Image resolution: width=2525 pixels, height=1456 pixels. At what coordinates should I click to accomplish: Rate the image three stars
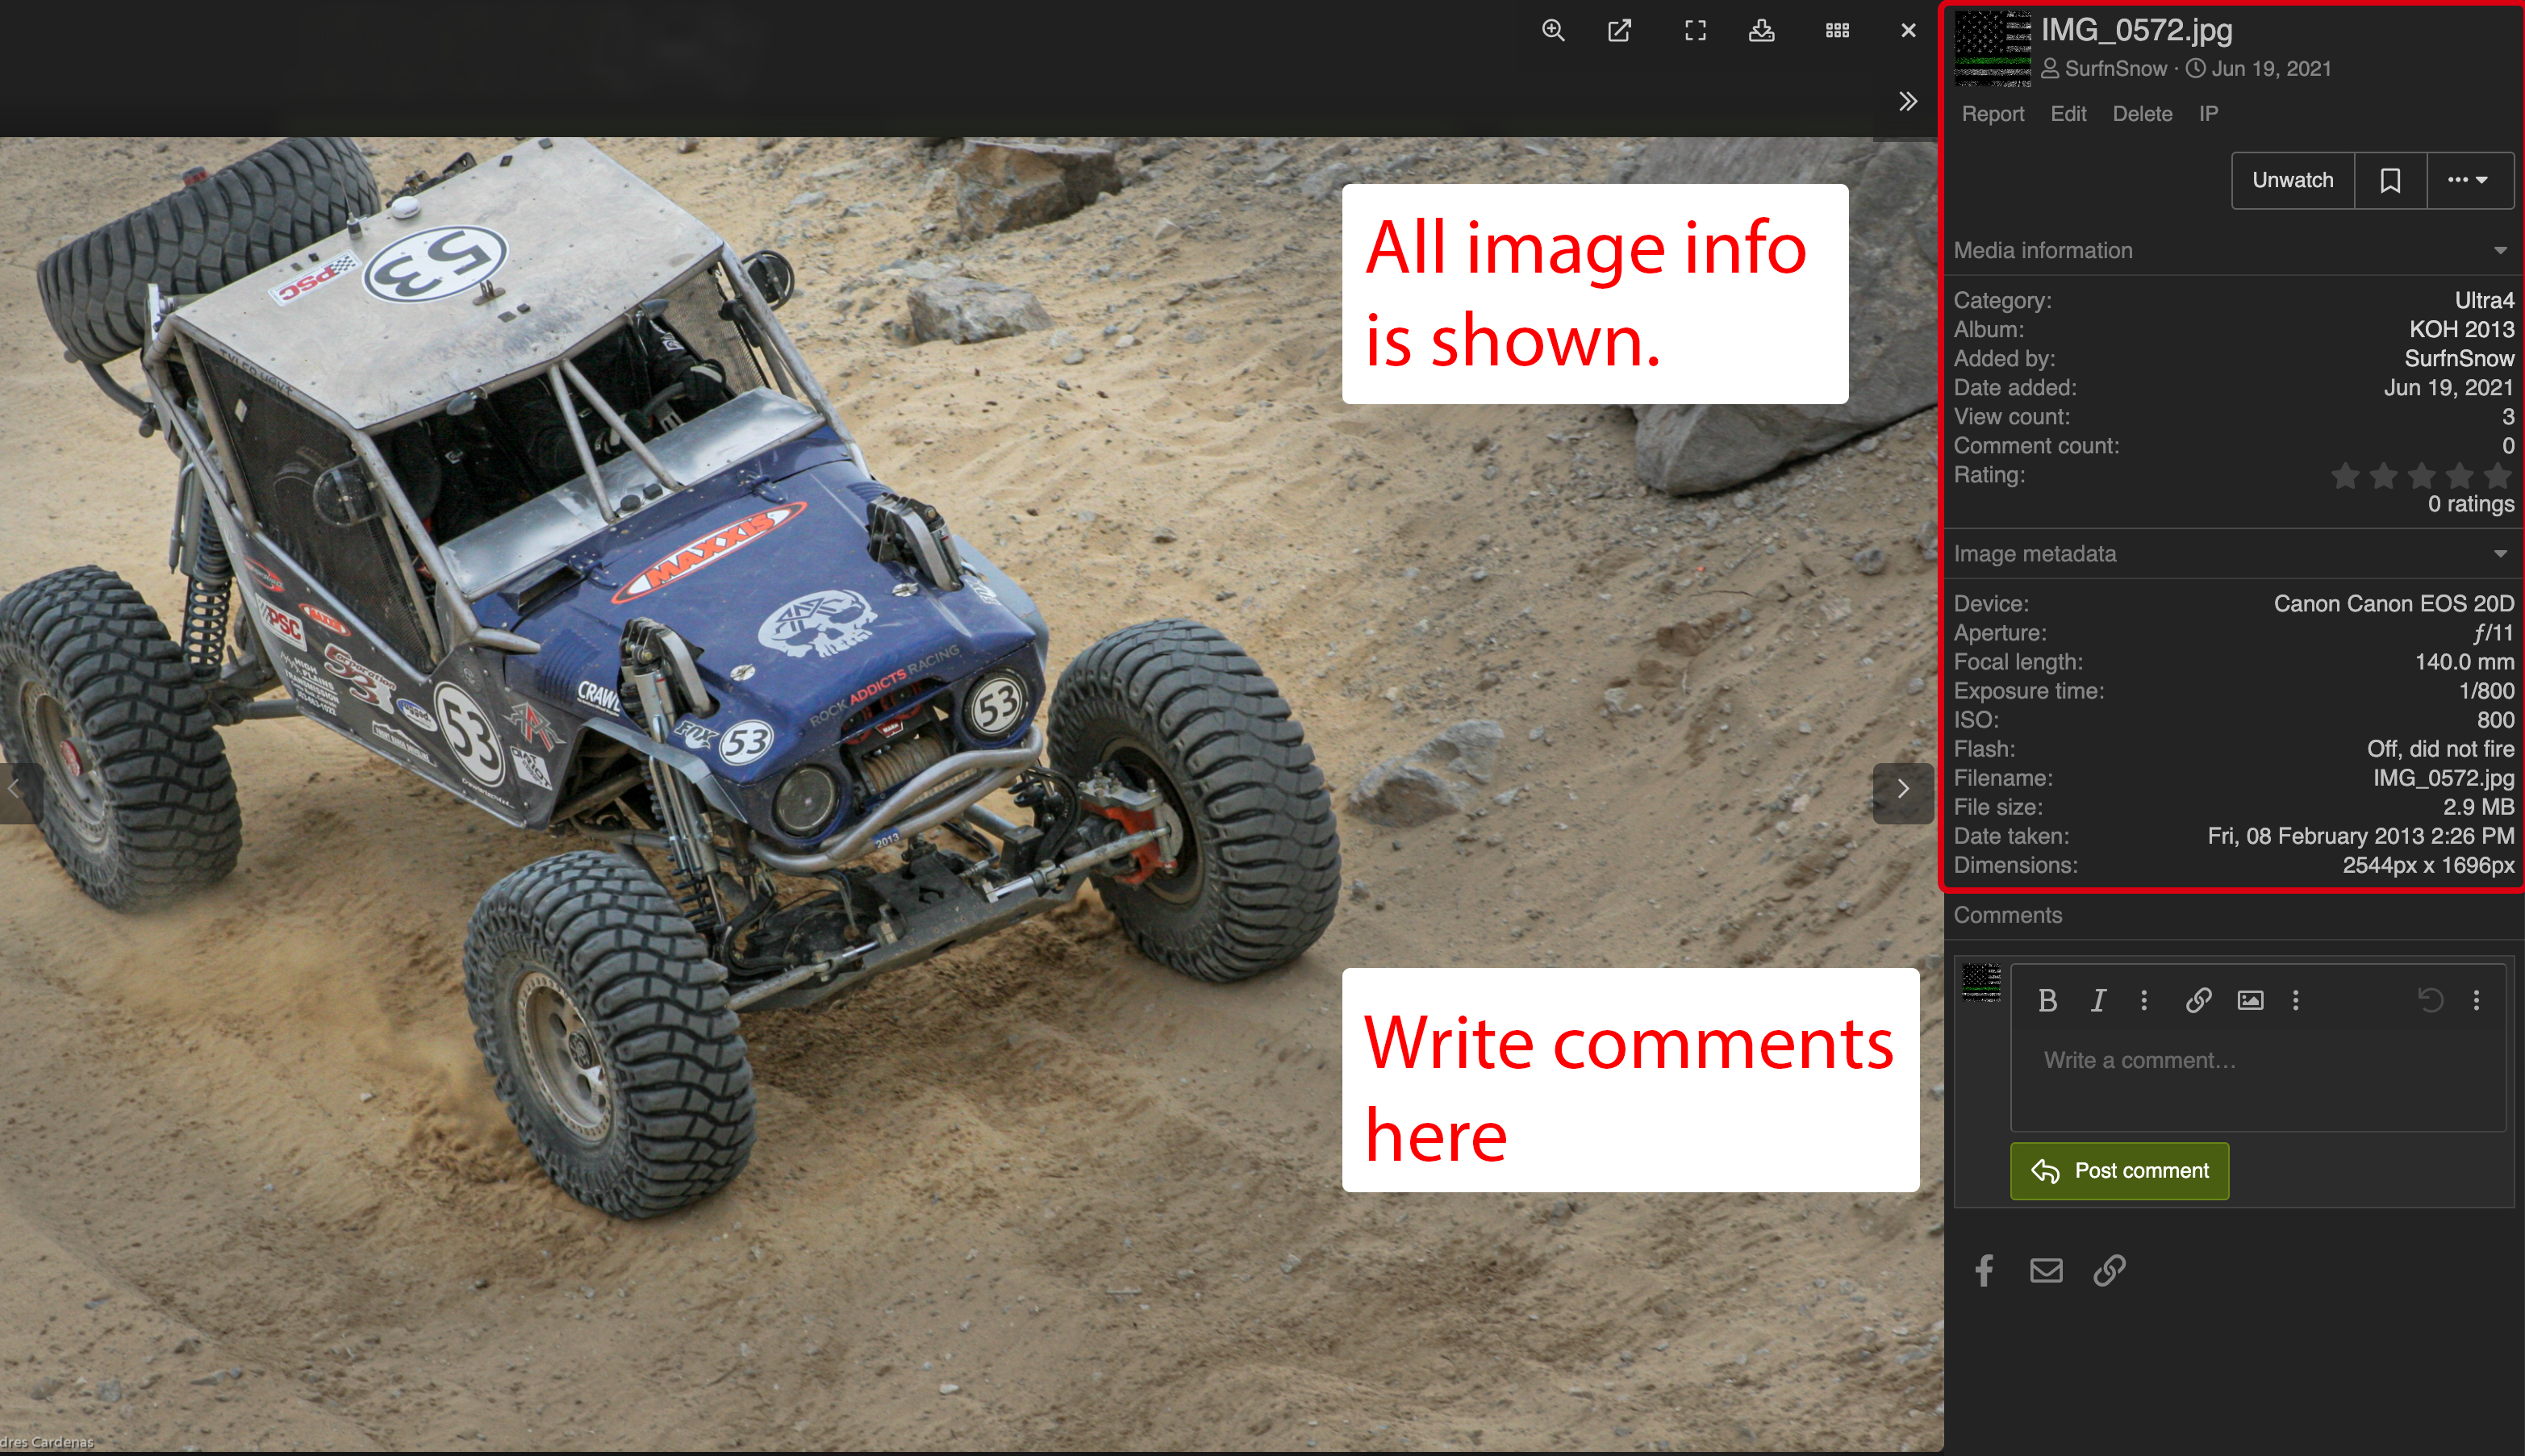point(2421,476)
